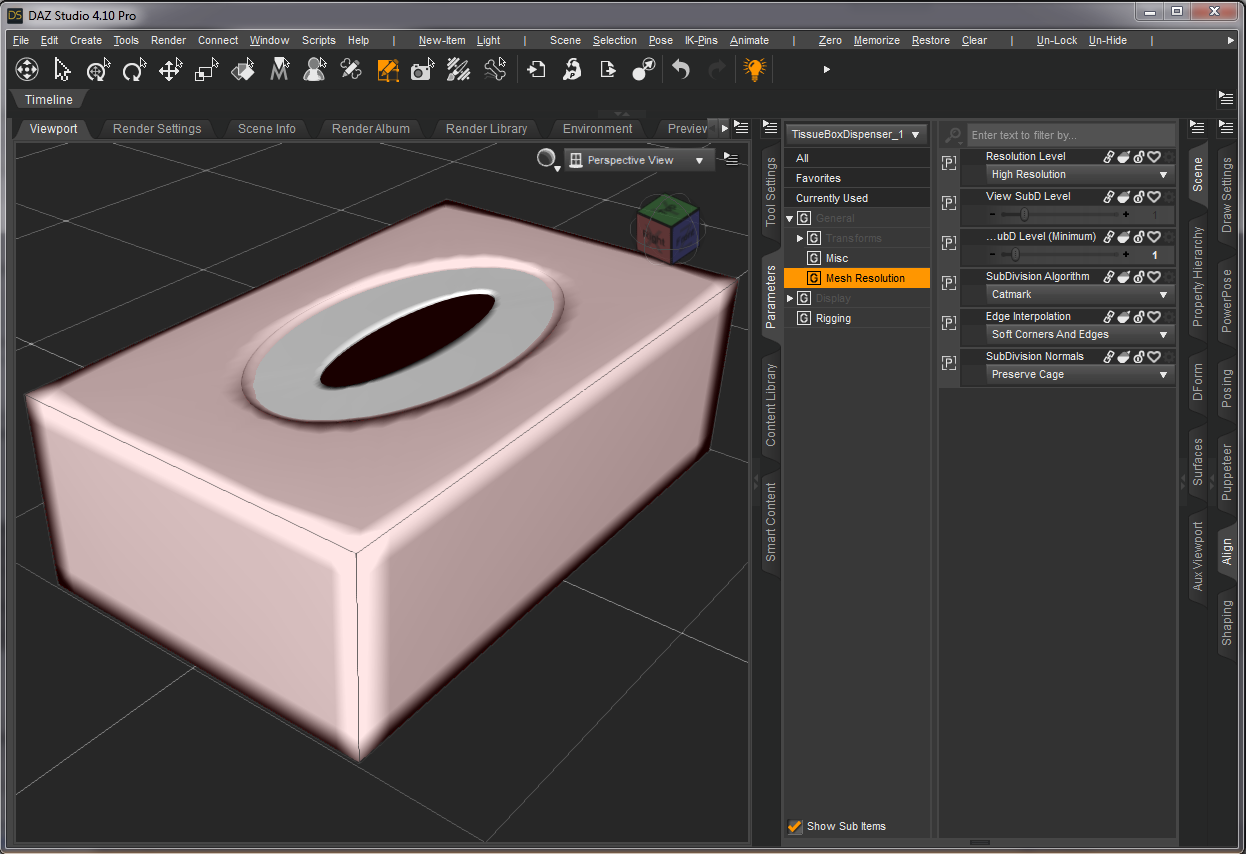Select the Rotate tool in toolbar
The width and height of the screenshot is (1246, 854).
[134, 69]
